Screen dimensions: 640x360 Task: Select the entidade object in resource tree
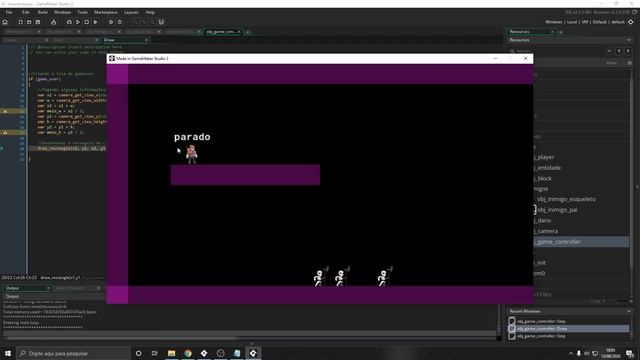548,168
